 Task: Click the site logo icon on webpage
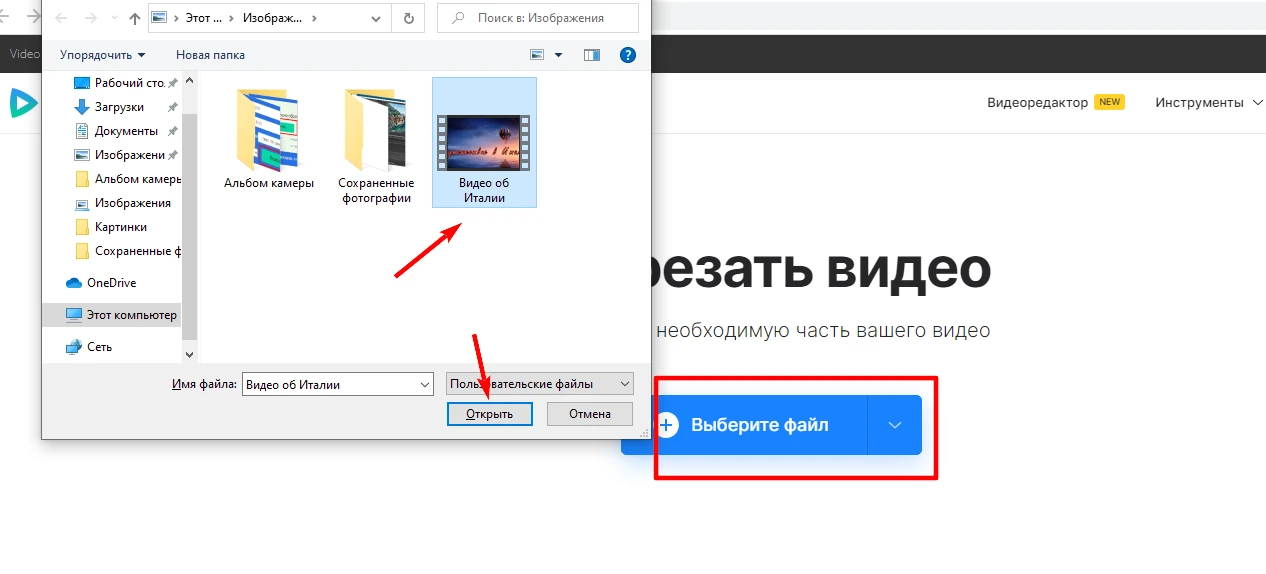(22, 102)
